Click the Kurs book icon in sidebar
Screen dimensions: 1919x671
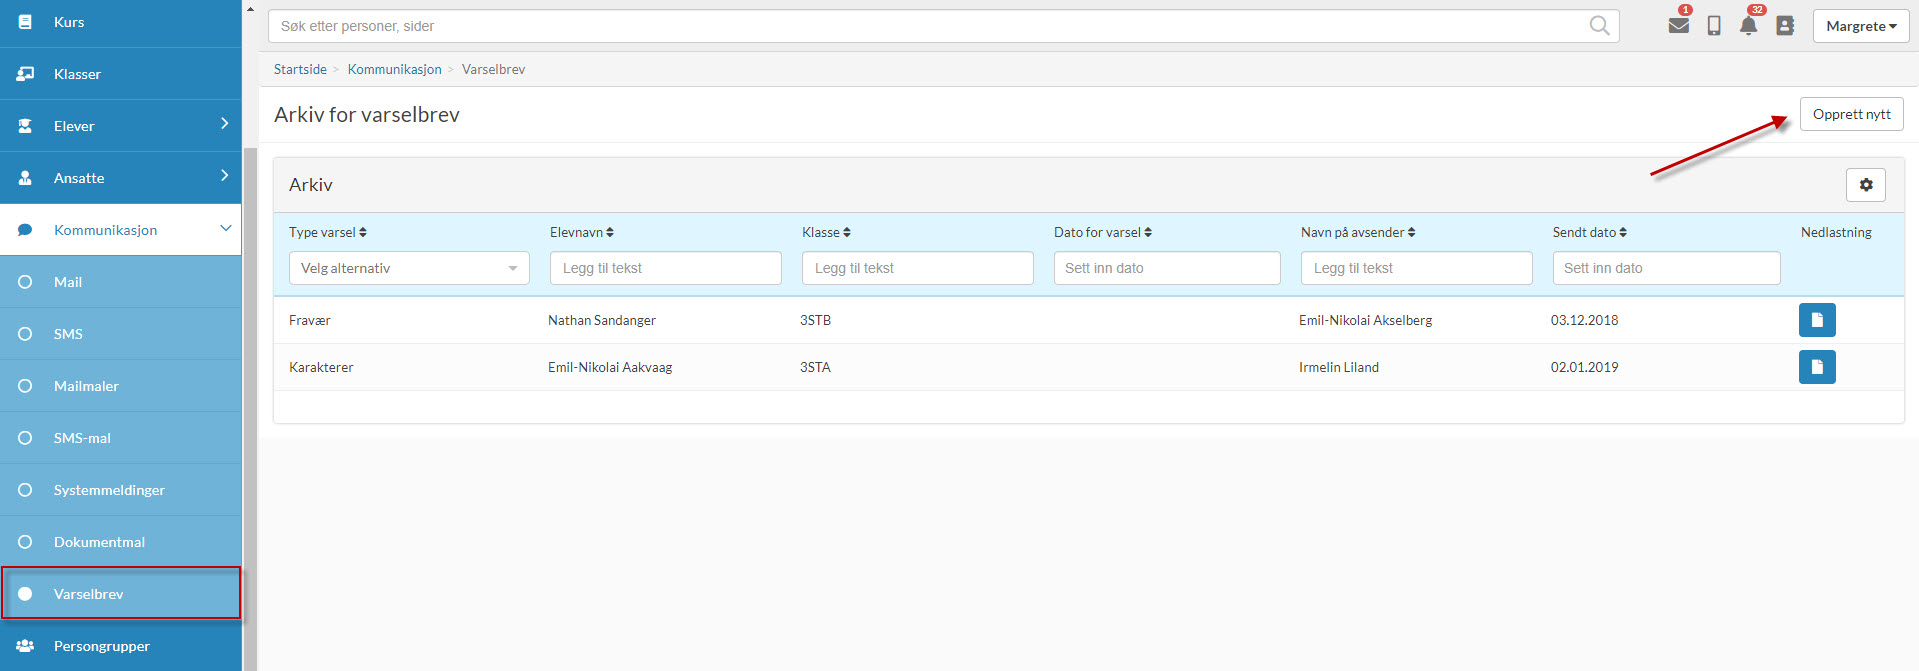pos(25,22)
